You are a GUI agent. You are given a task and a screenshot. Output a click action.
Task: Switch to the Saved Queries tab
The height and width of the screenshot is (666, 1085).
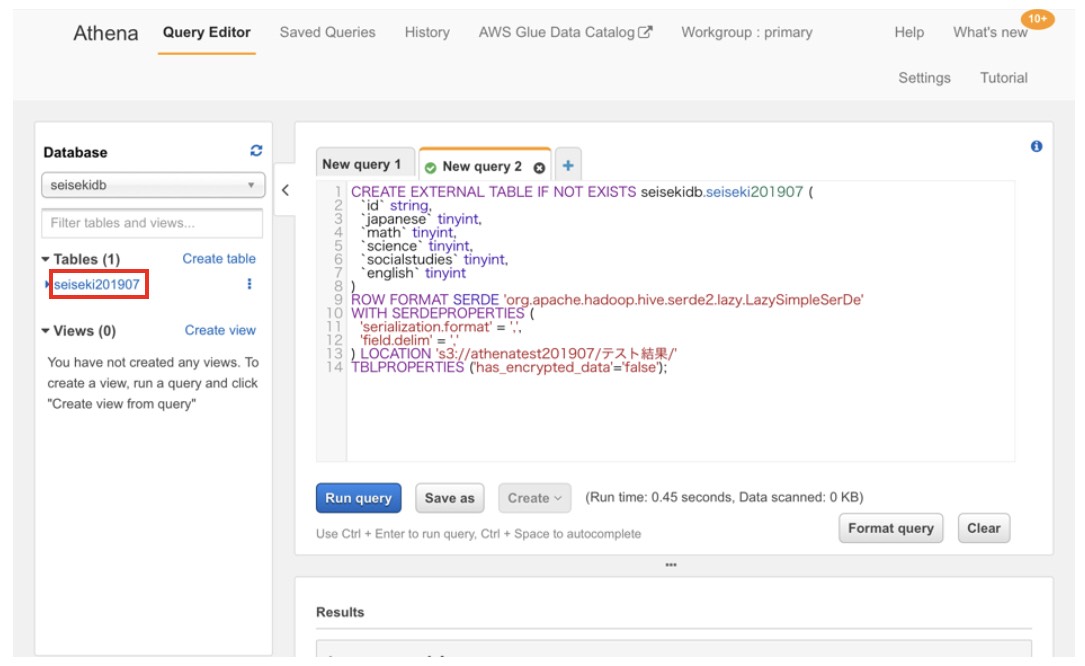coord(327,32)
